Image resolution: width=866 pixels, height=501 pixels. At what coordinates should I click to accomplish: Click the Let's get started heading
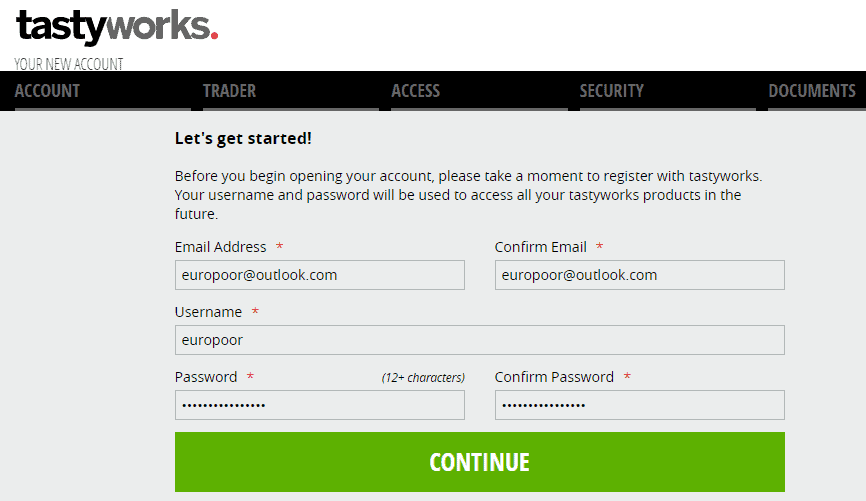[x=243, y=138]
